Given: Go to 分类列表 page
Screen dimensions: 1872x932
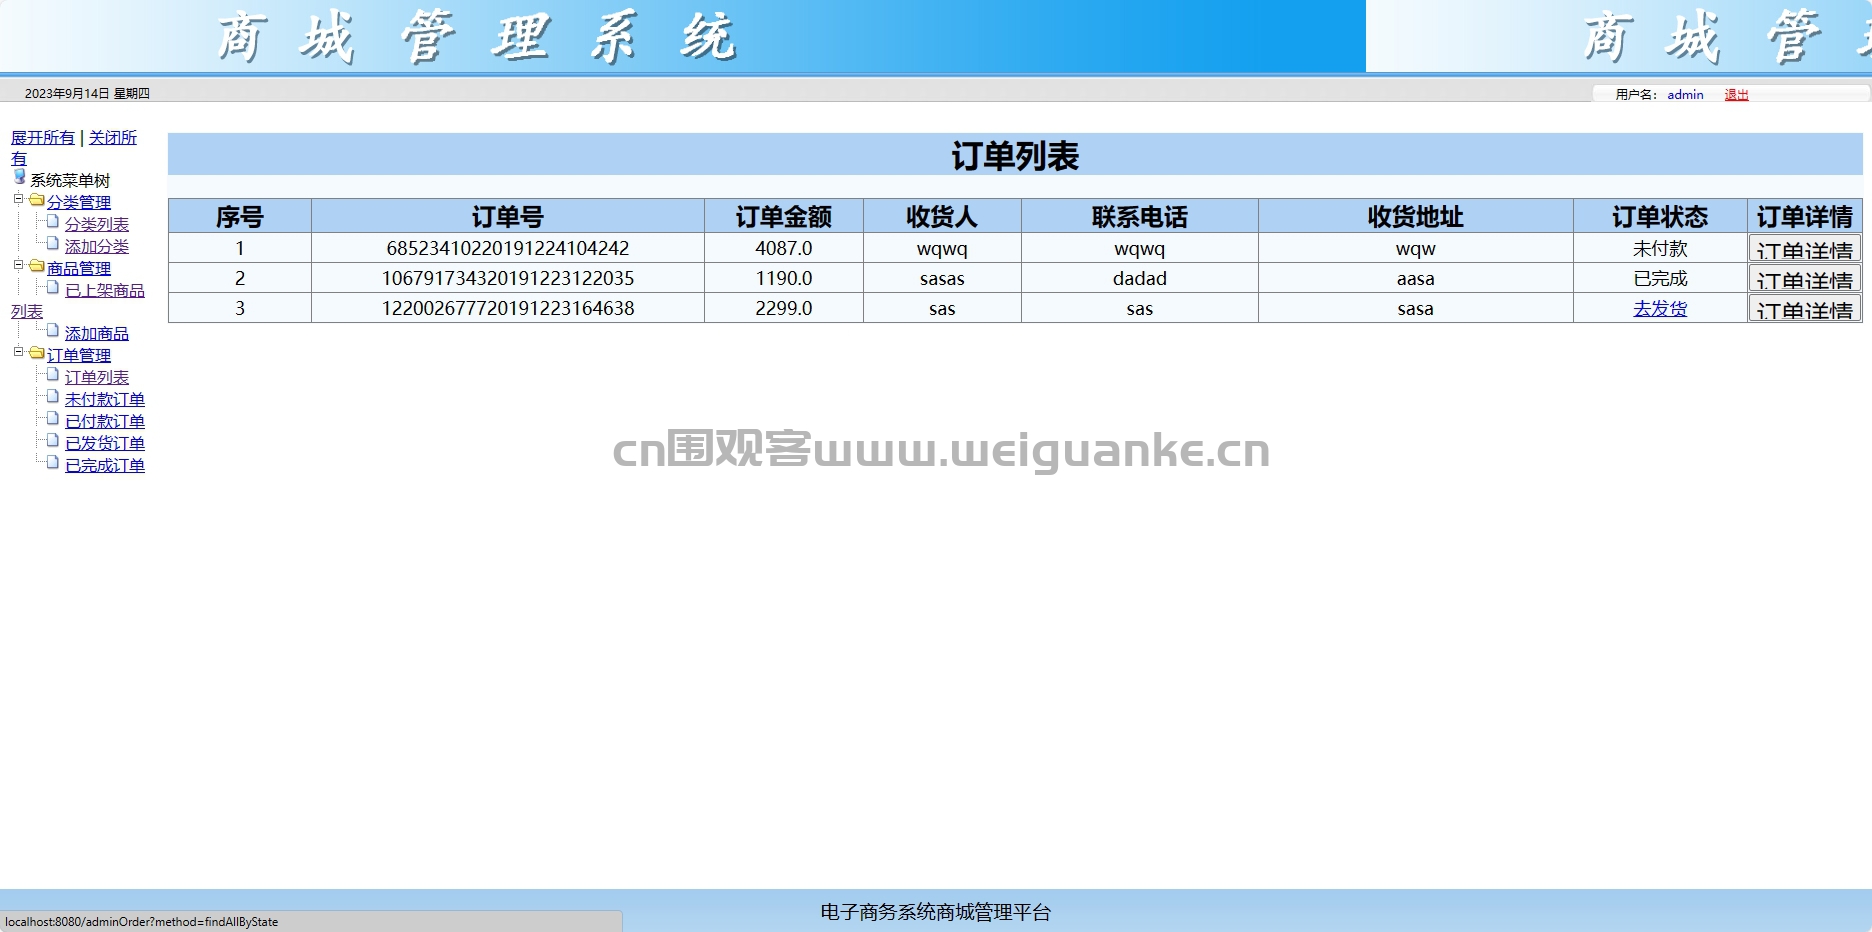Looking at the screenshot, I should point(97,224).
